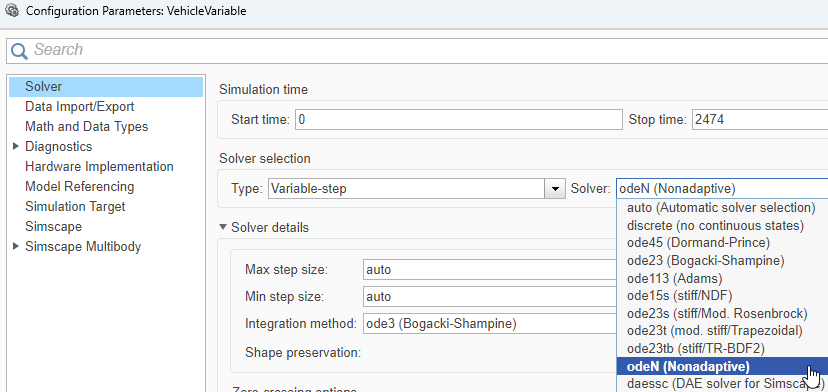Open the Simulation Target pane

pyautogui.click(x=75, y=207)
